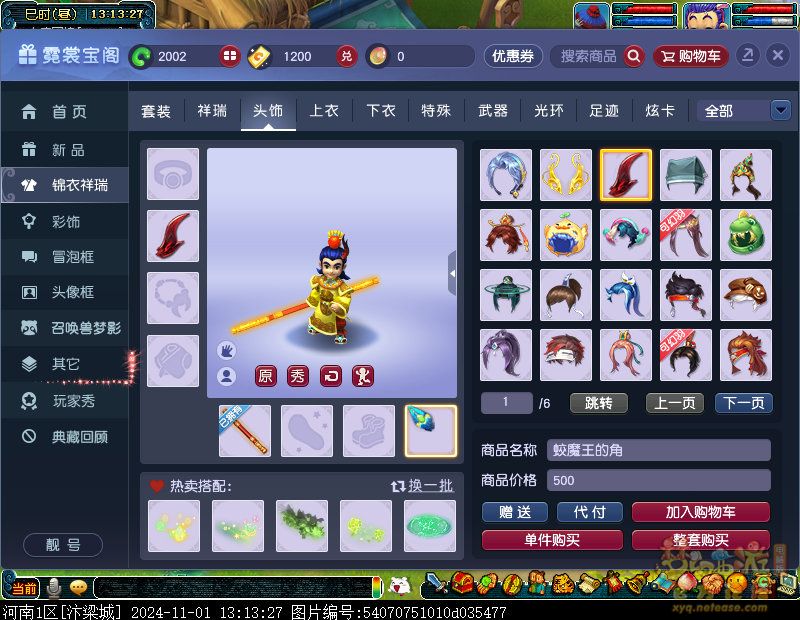Click 加入购物车 add to cart
Screen dimensions: 800x620
coord(701,512)
